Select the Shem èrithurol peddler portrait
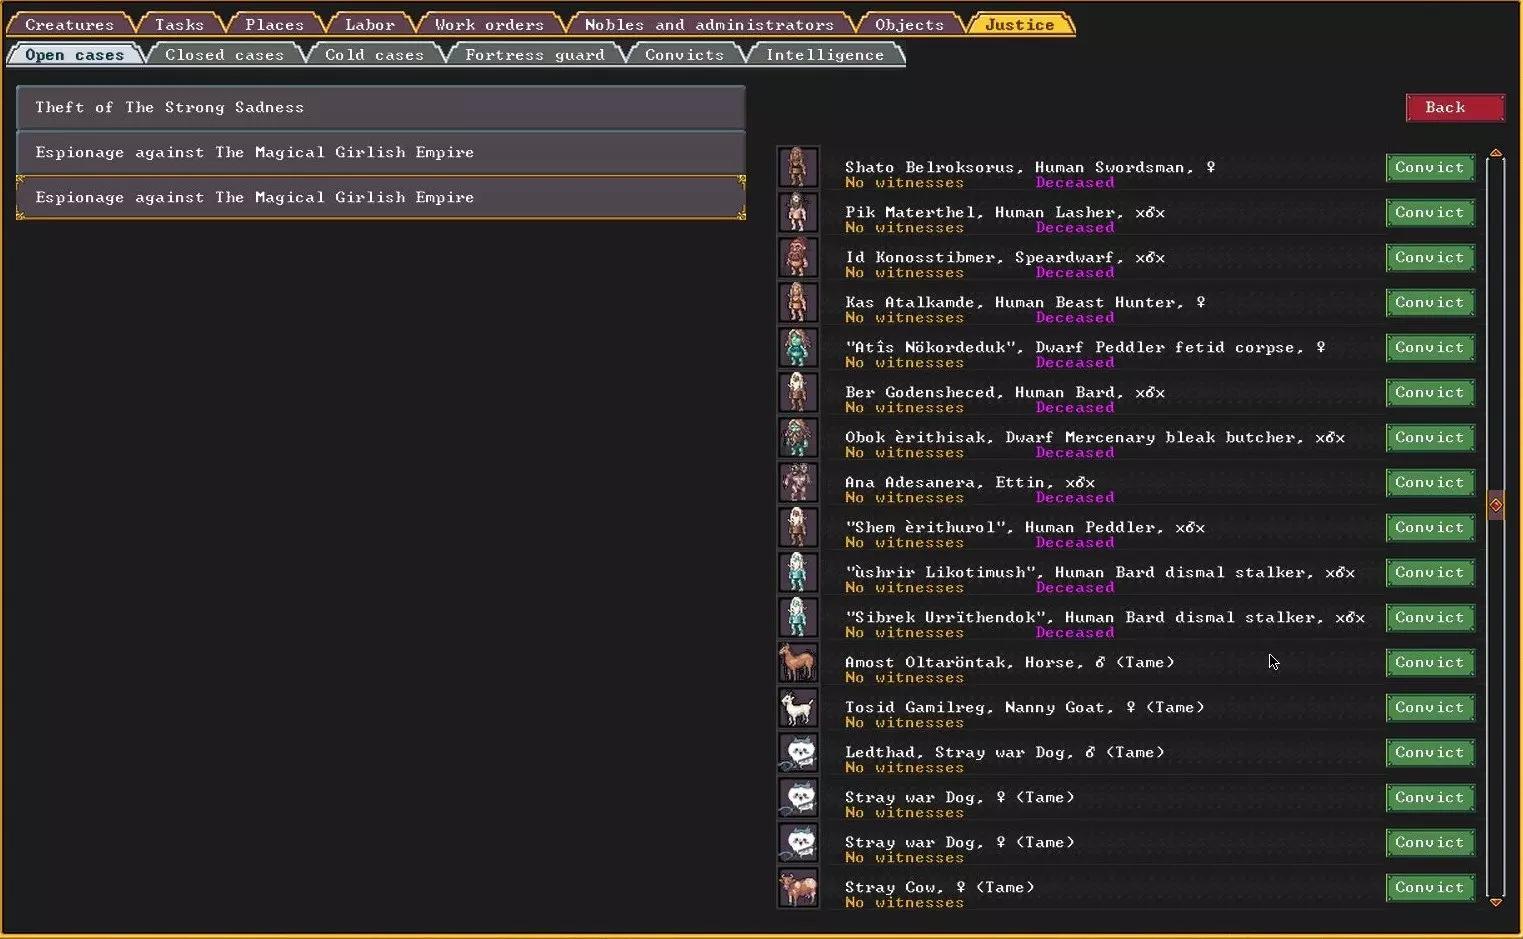This screenshot has height=939, width=1523. click(798, 528)
